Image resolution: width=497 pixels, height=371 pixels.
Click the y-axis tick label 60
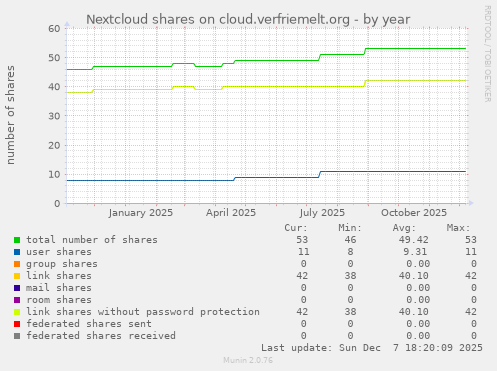coord(54,29)
